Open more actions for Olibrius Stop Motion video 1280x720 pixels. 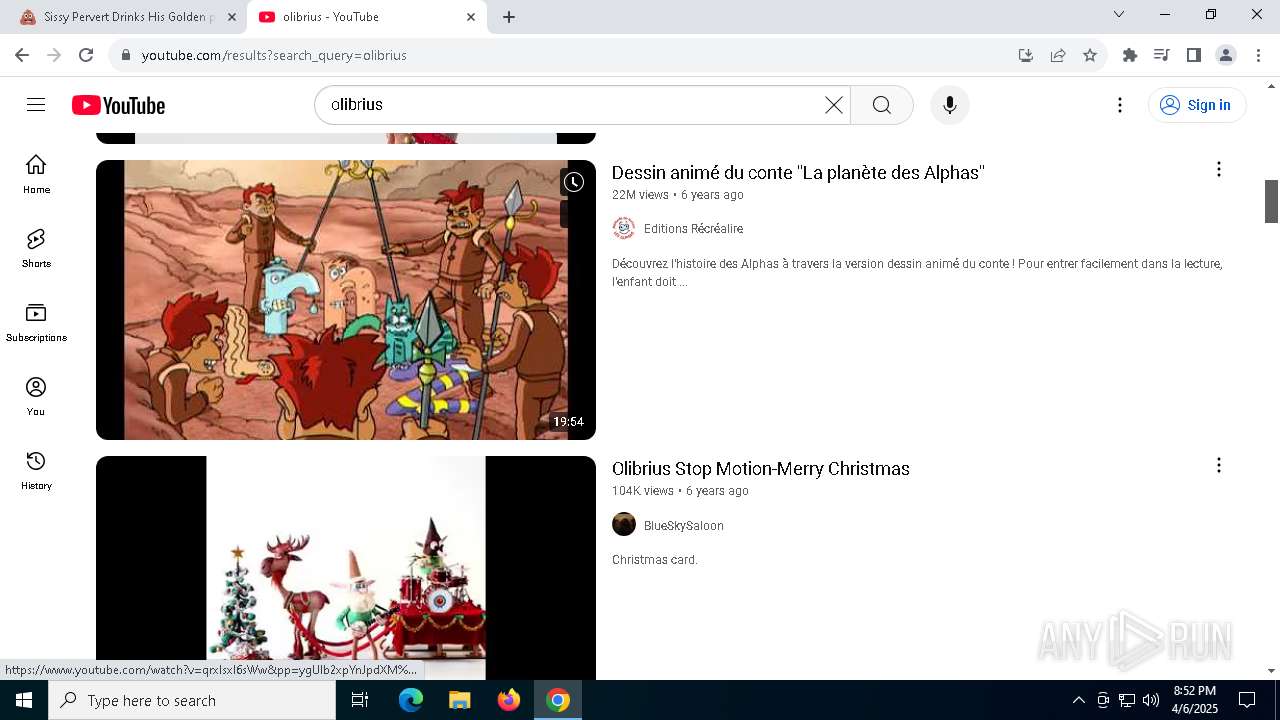pyautogui.click(x=1218, y=465)
